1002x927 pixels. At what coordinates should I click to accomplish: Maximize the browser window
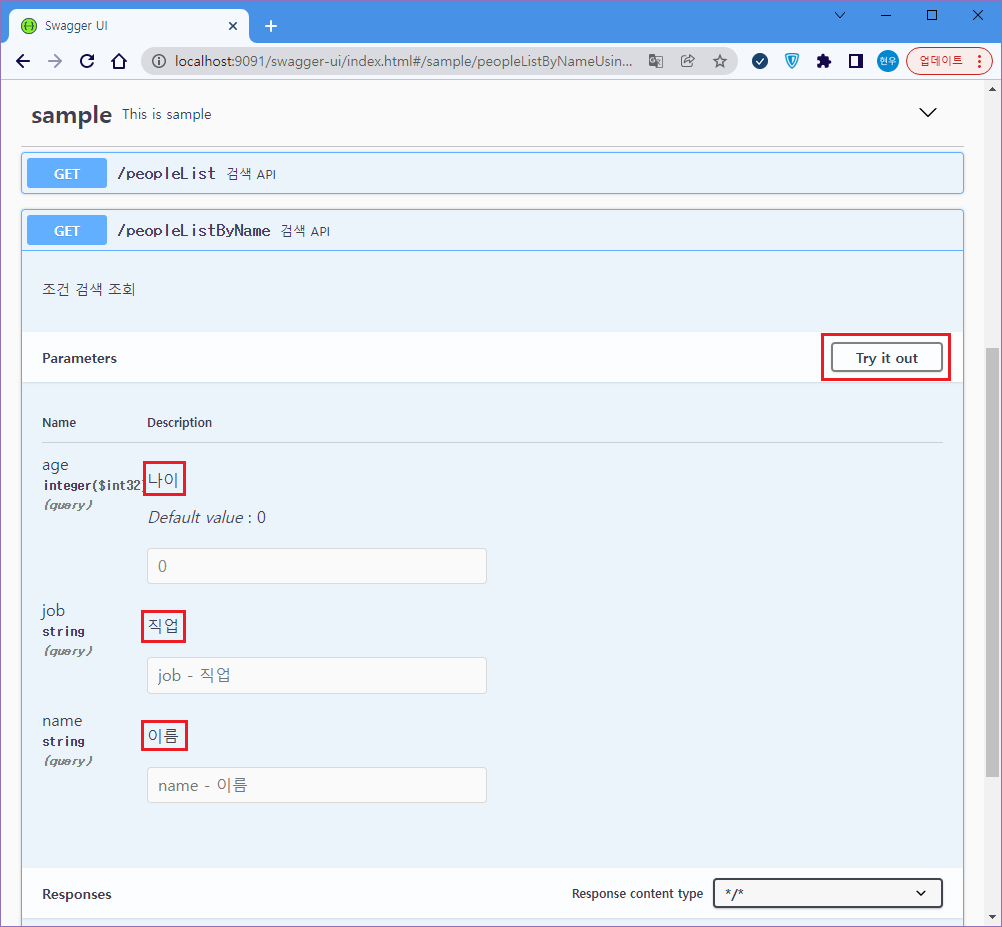coord(932,15)
